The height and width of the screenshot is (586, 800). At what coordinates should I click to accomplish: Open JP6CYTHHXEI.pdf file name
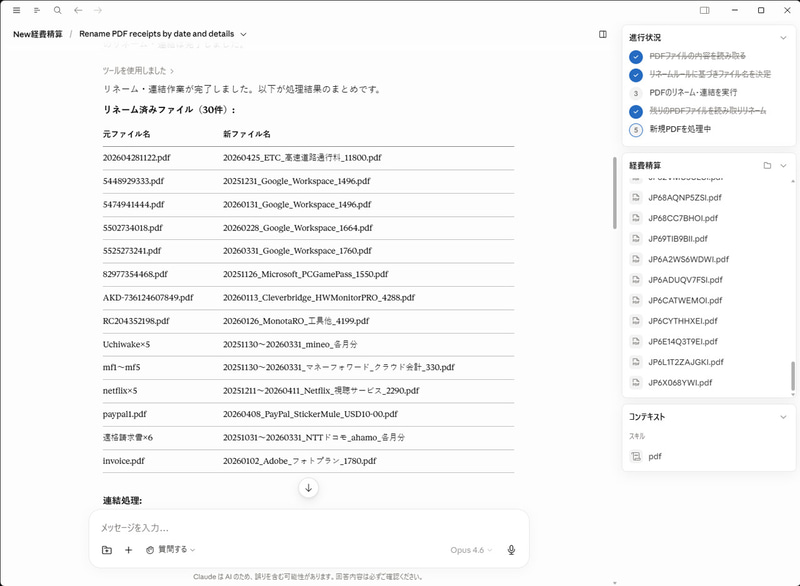pos(683,321)
